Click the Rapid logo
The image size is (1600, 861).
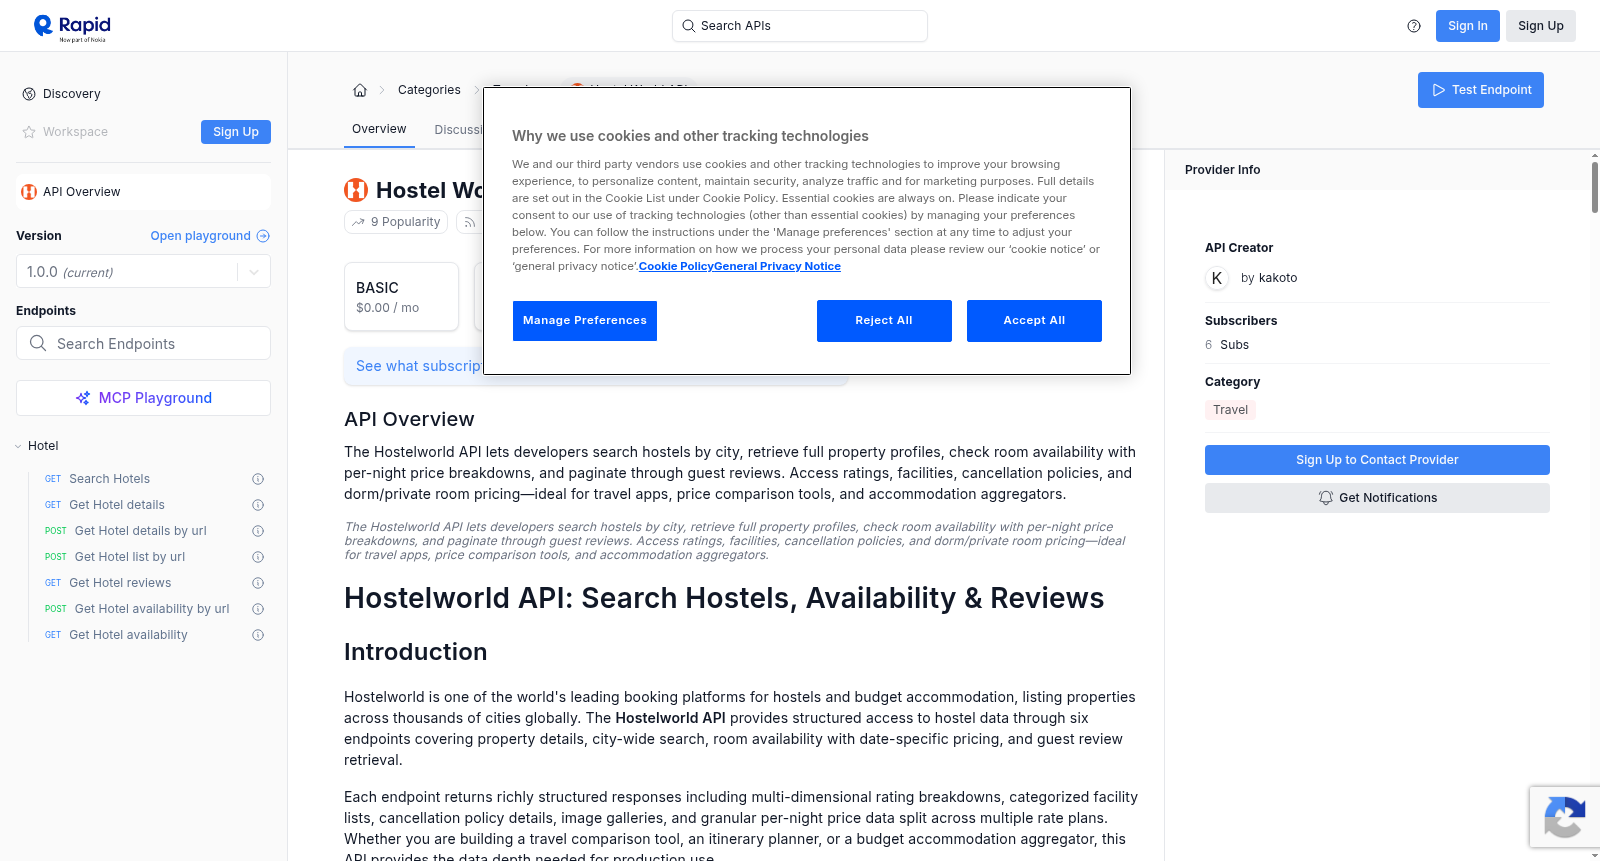(72, 28)
